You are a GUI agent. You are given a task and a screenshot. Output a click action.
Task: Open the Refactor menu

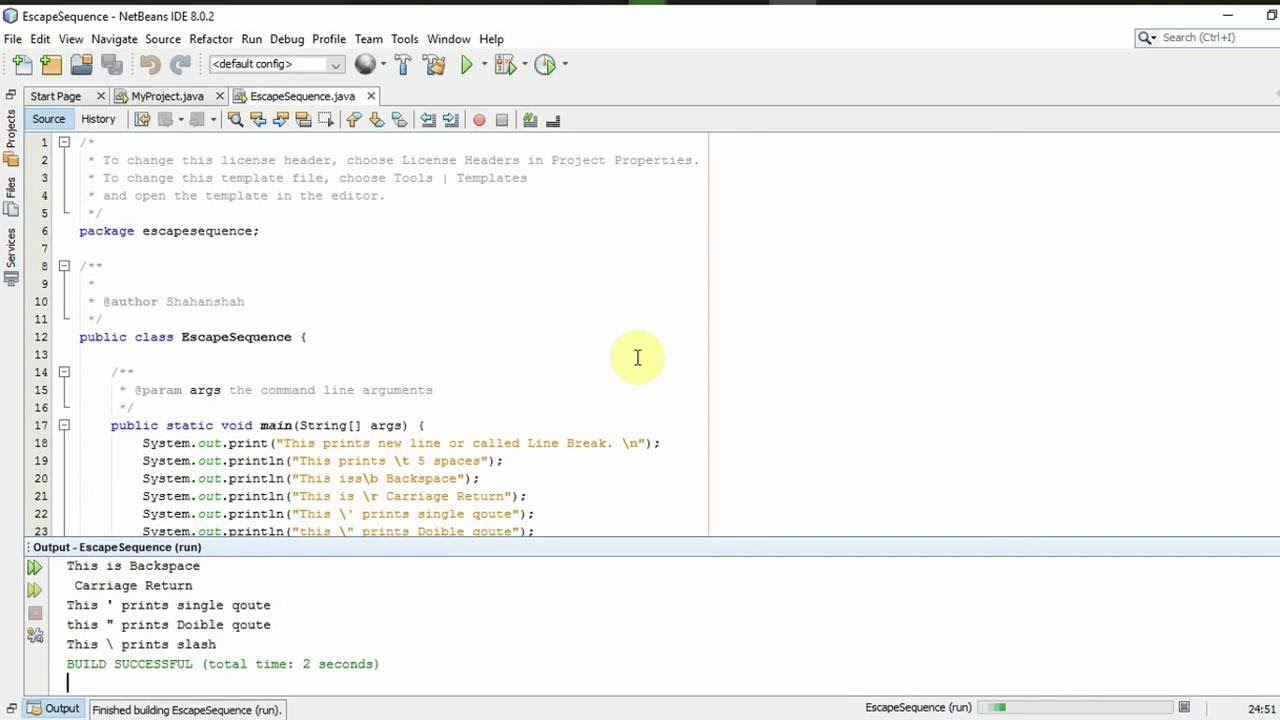(210, 39)
